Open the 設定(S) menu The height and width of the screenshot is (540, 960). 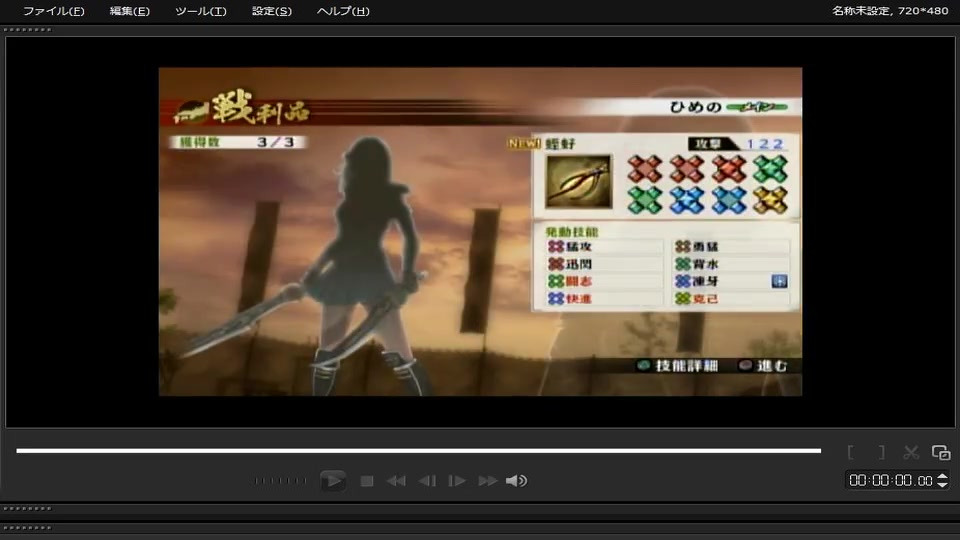[272, 11]
